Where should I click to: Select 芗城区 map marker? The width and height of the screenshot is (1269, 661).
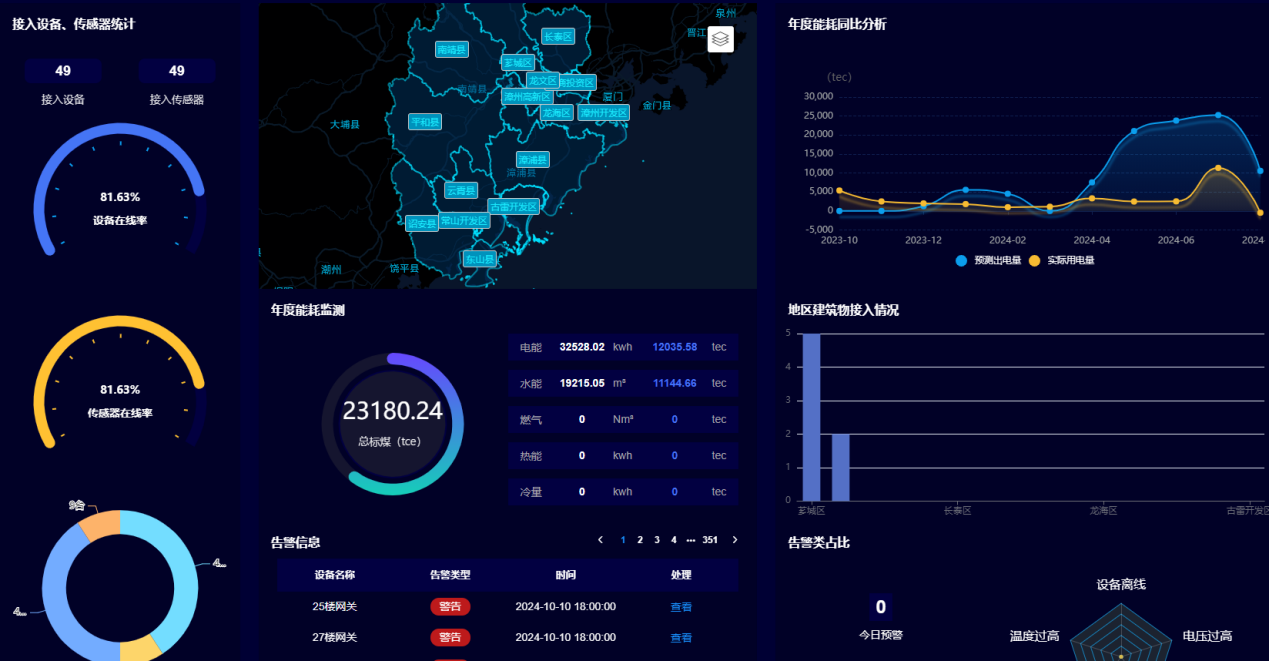(518, 62)
